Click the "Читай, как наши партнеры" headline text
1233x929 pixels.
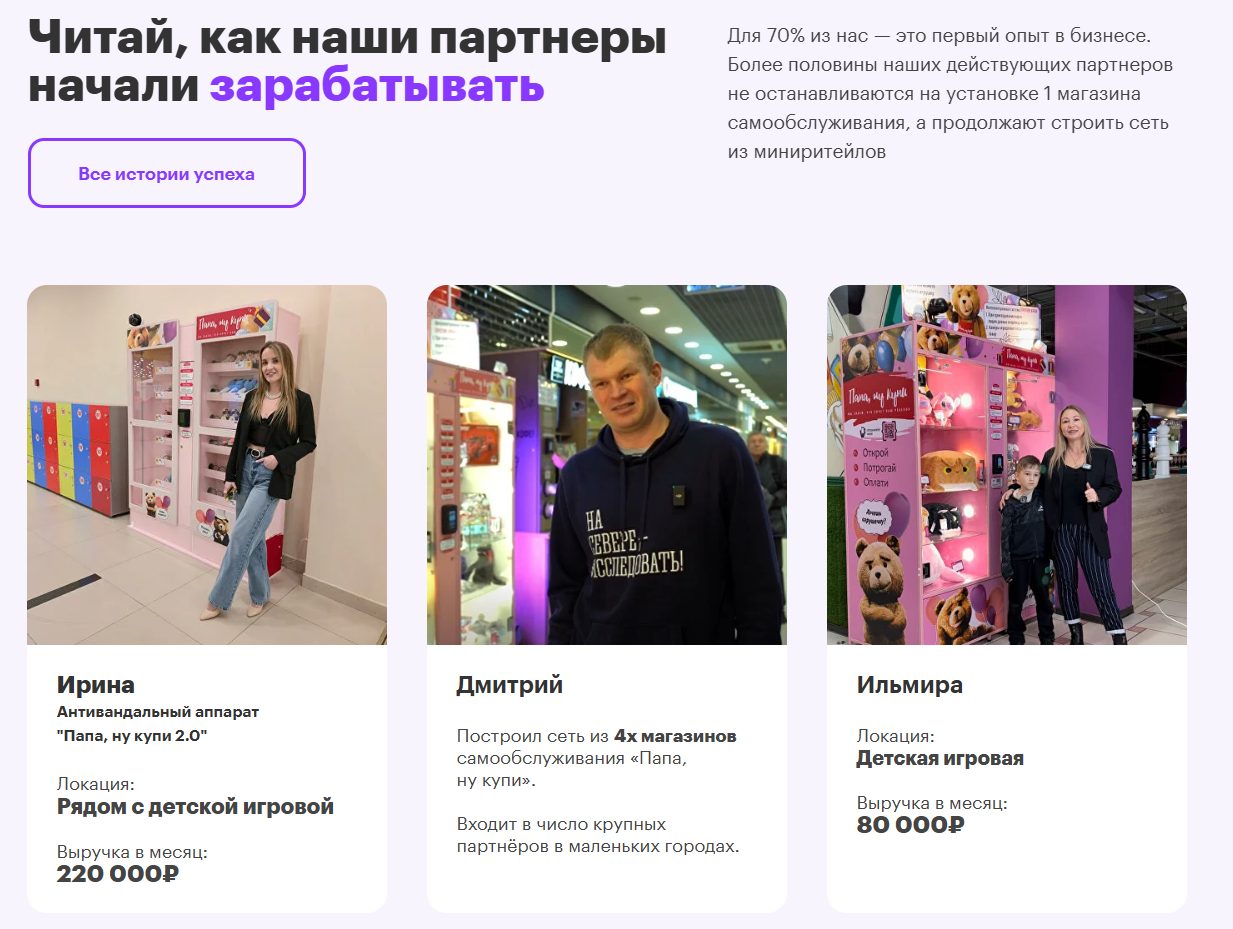tap(347, 39)
